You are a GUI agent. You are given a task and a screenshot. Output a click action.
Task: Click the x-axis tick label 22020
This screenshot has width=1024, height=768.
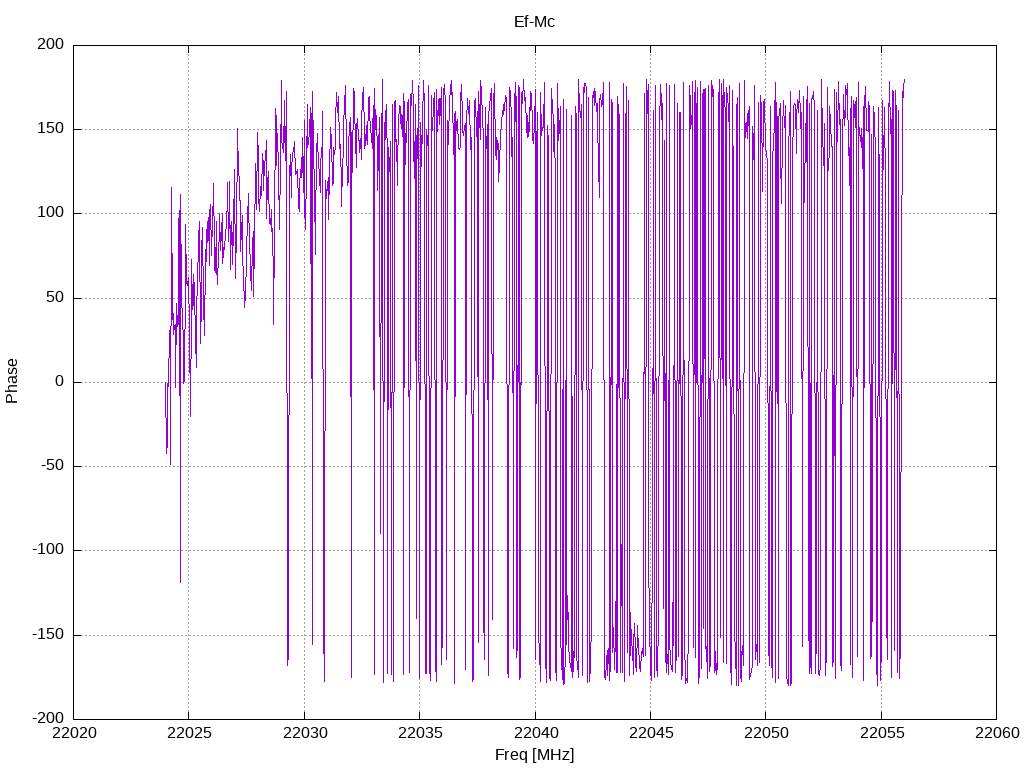click(x=74, y=733)
